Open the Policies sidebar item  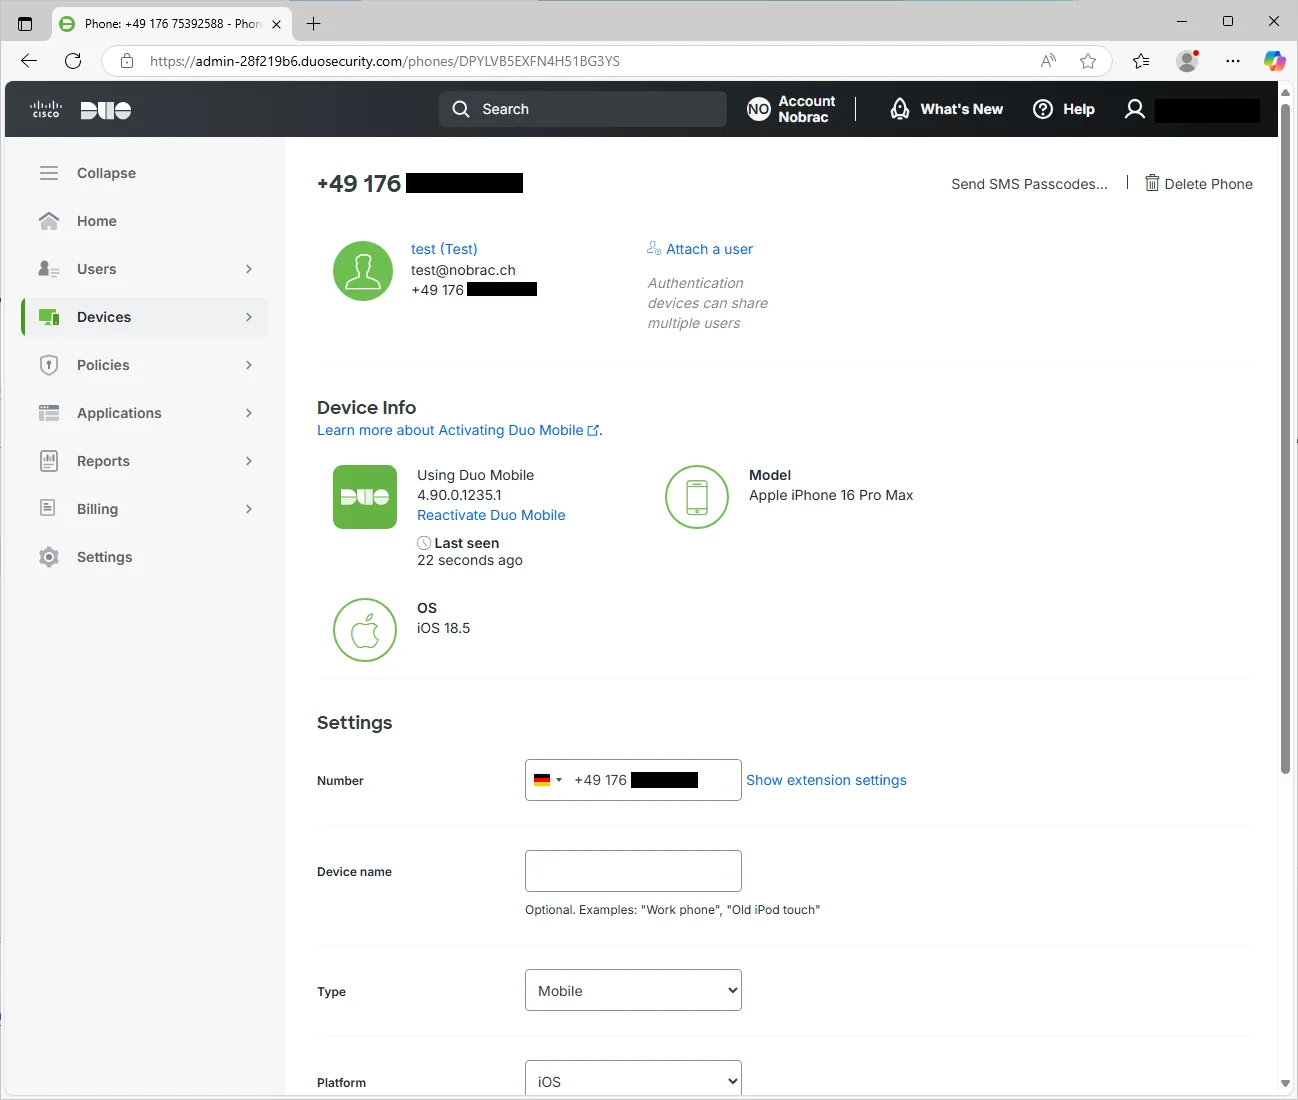pos(145,365)
